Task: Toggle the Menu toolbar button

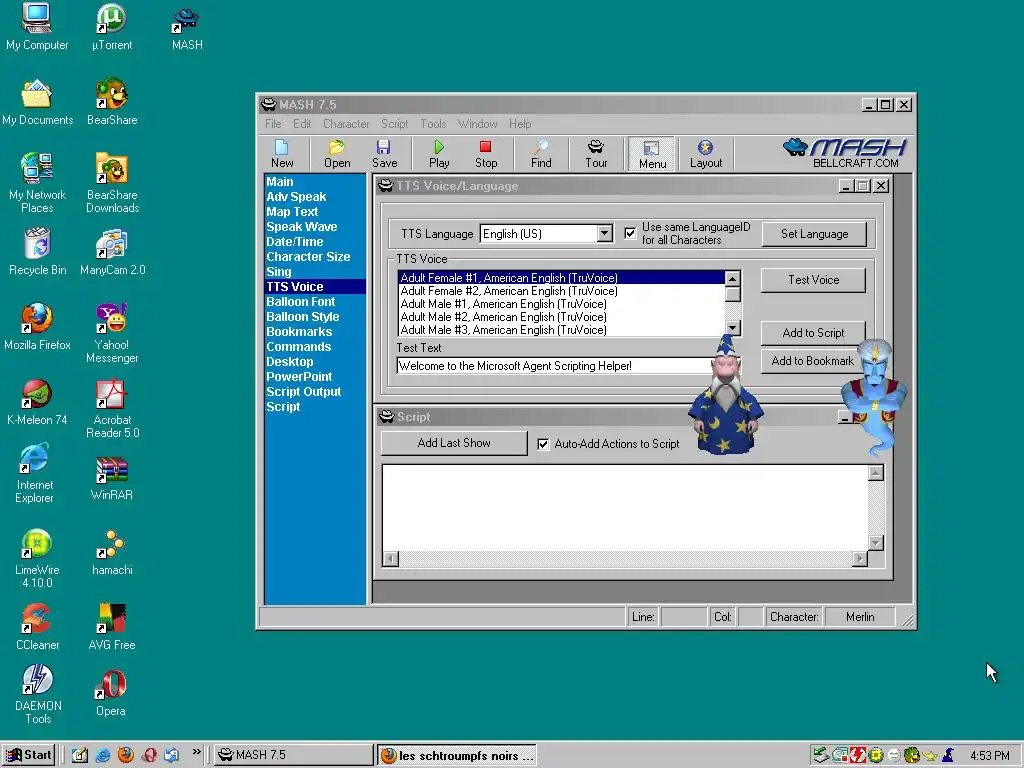Action: coord(652,154)
